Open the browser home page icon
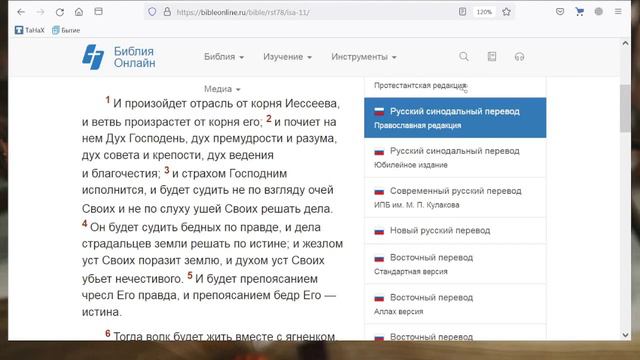The image size is (640, 360). (x=79, y=12)
